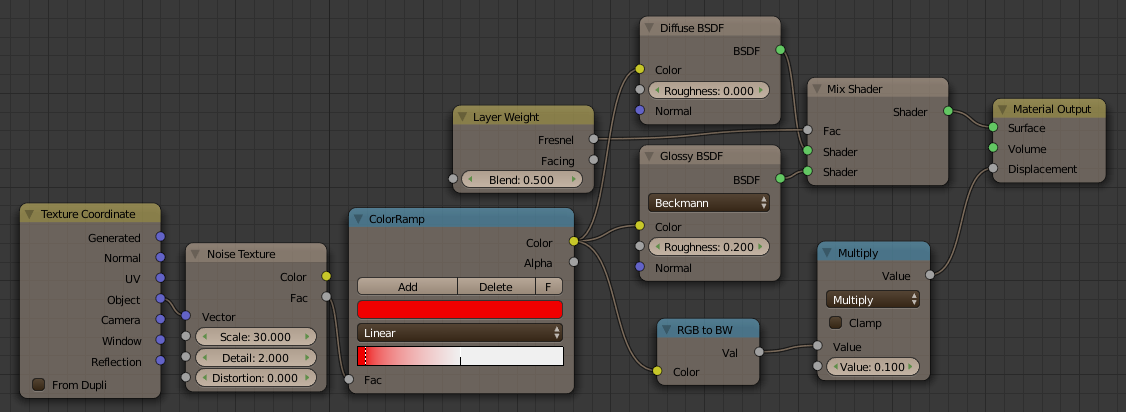Screen dimensions: 1126x412
Task: Click the Window output socket
Action: (160, 340)
